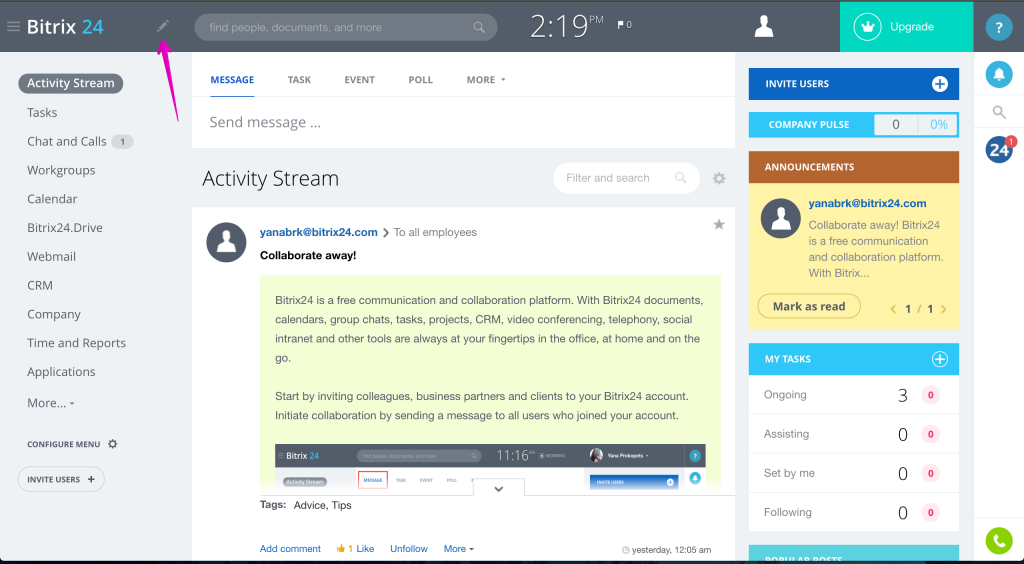Star the Collaborate away post
The width and height of the screenshot is (1024, 564).
pos(719,225)
